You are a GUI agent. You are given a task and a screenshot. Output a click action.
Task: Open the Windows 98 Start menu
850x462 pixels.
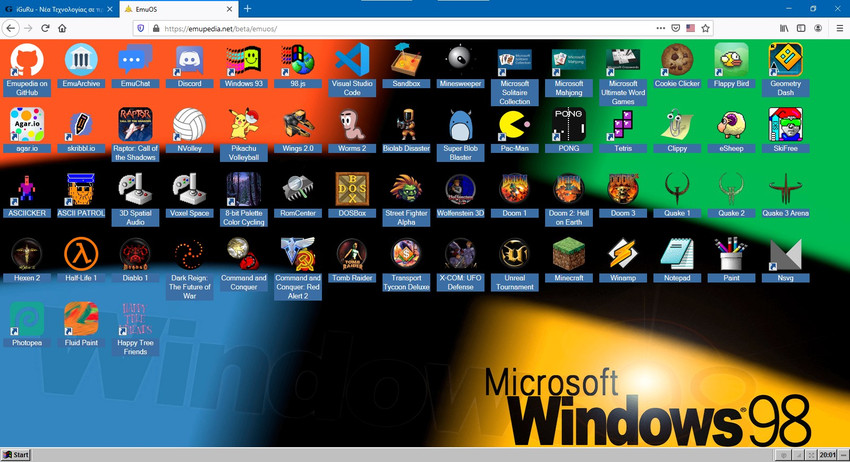[16, 454]
